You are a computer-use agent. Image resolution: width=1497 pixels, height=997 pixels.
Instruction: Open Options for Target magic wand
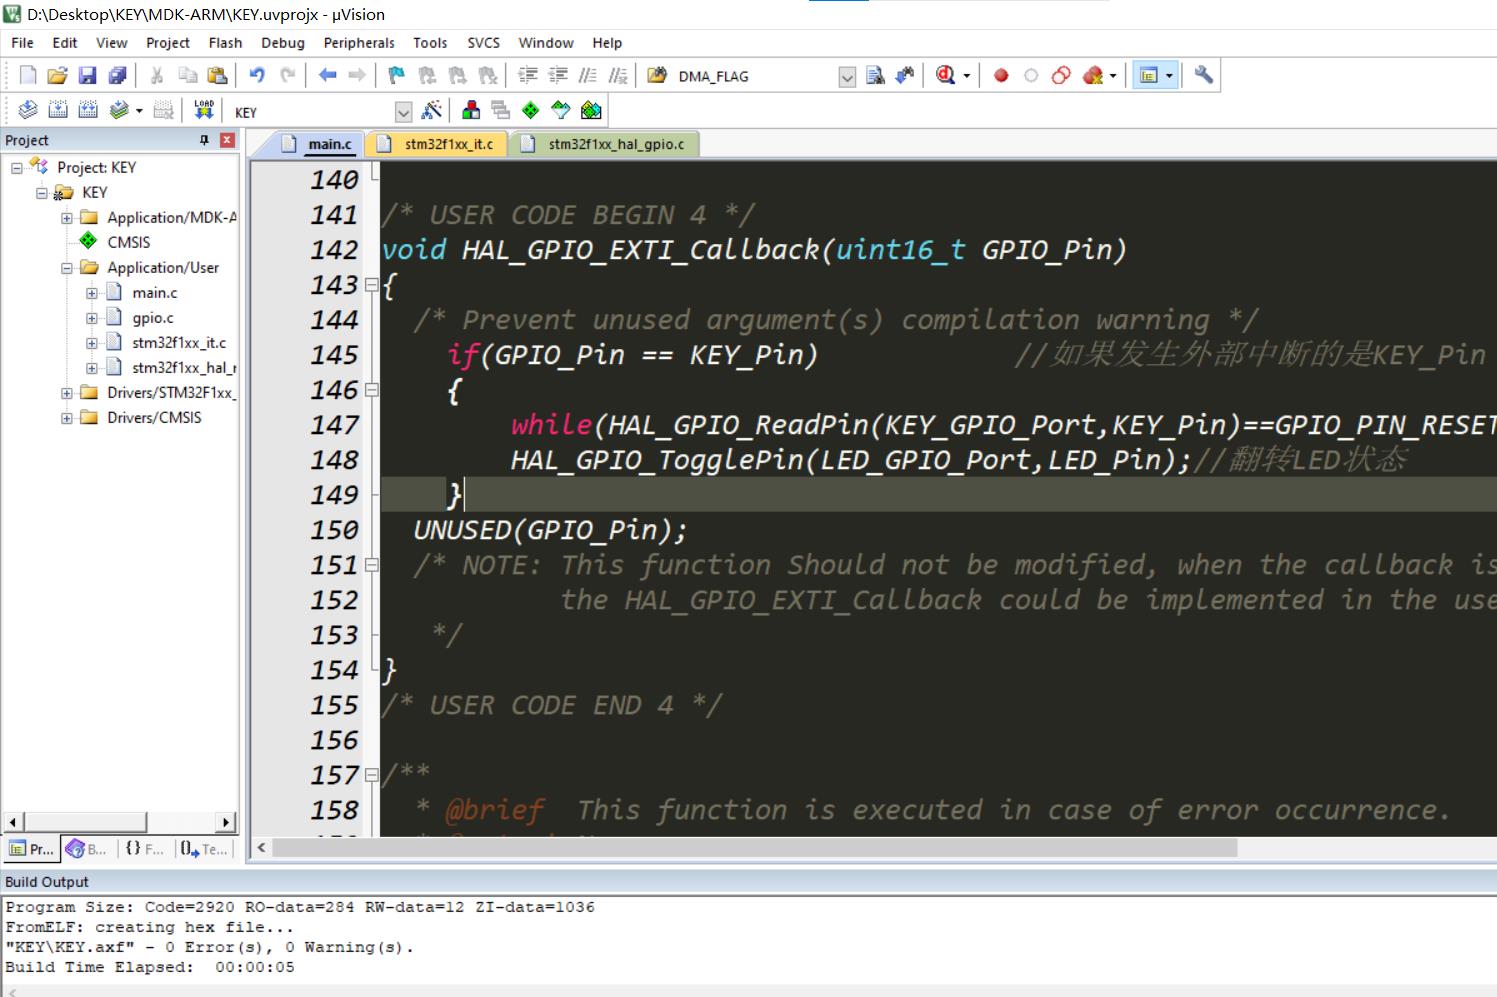coord(432,111)
